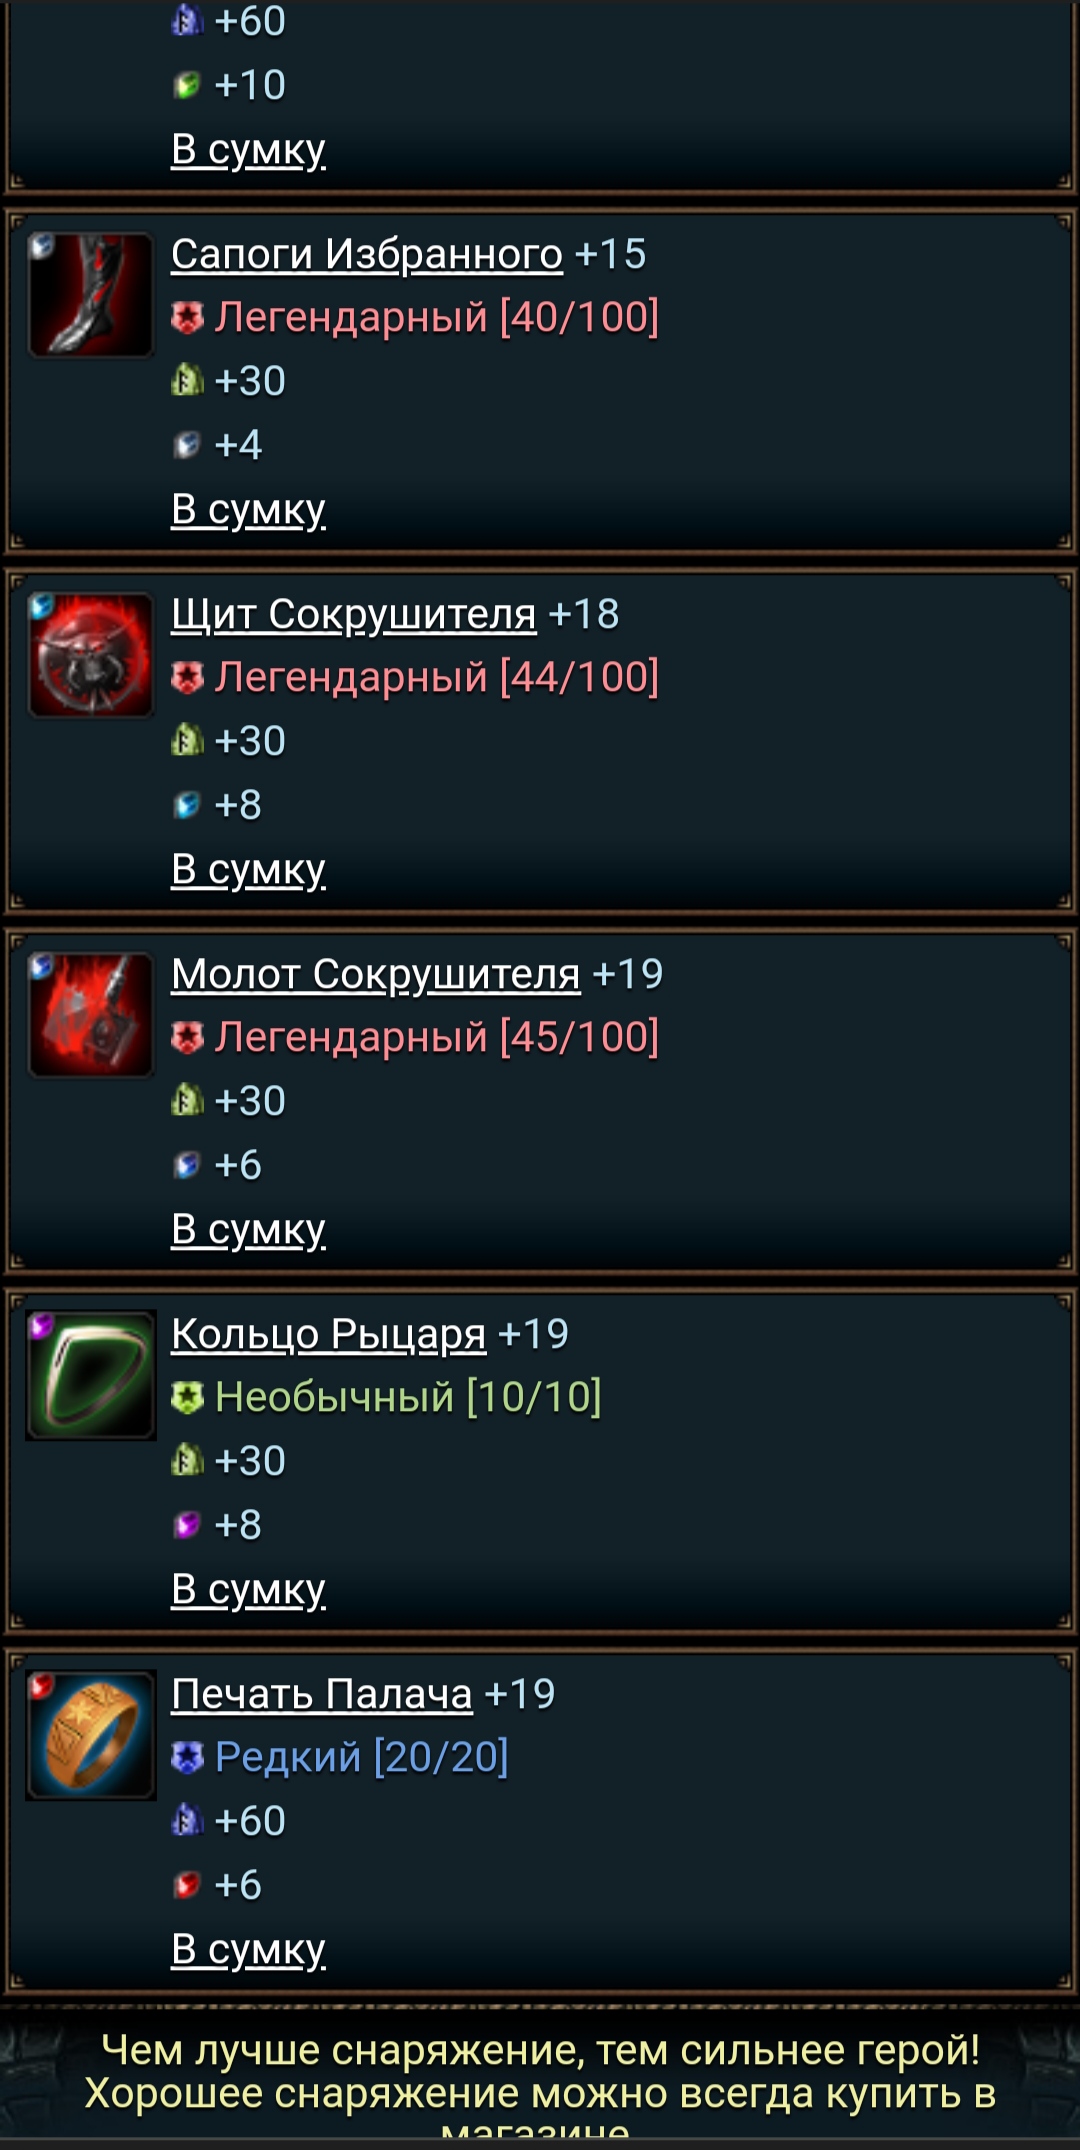View the Молот Сокрушителя item details

(376, 974)
